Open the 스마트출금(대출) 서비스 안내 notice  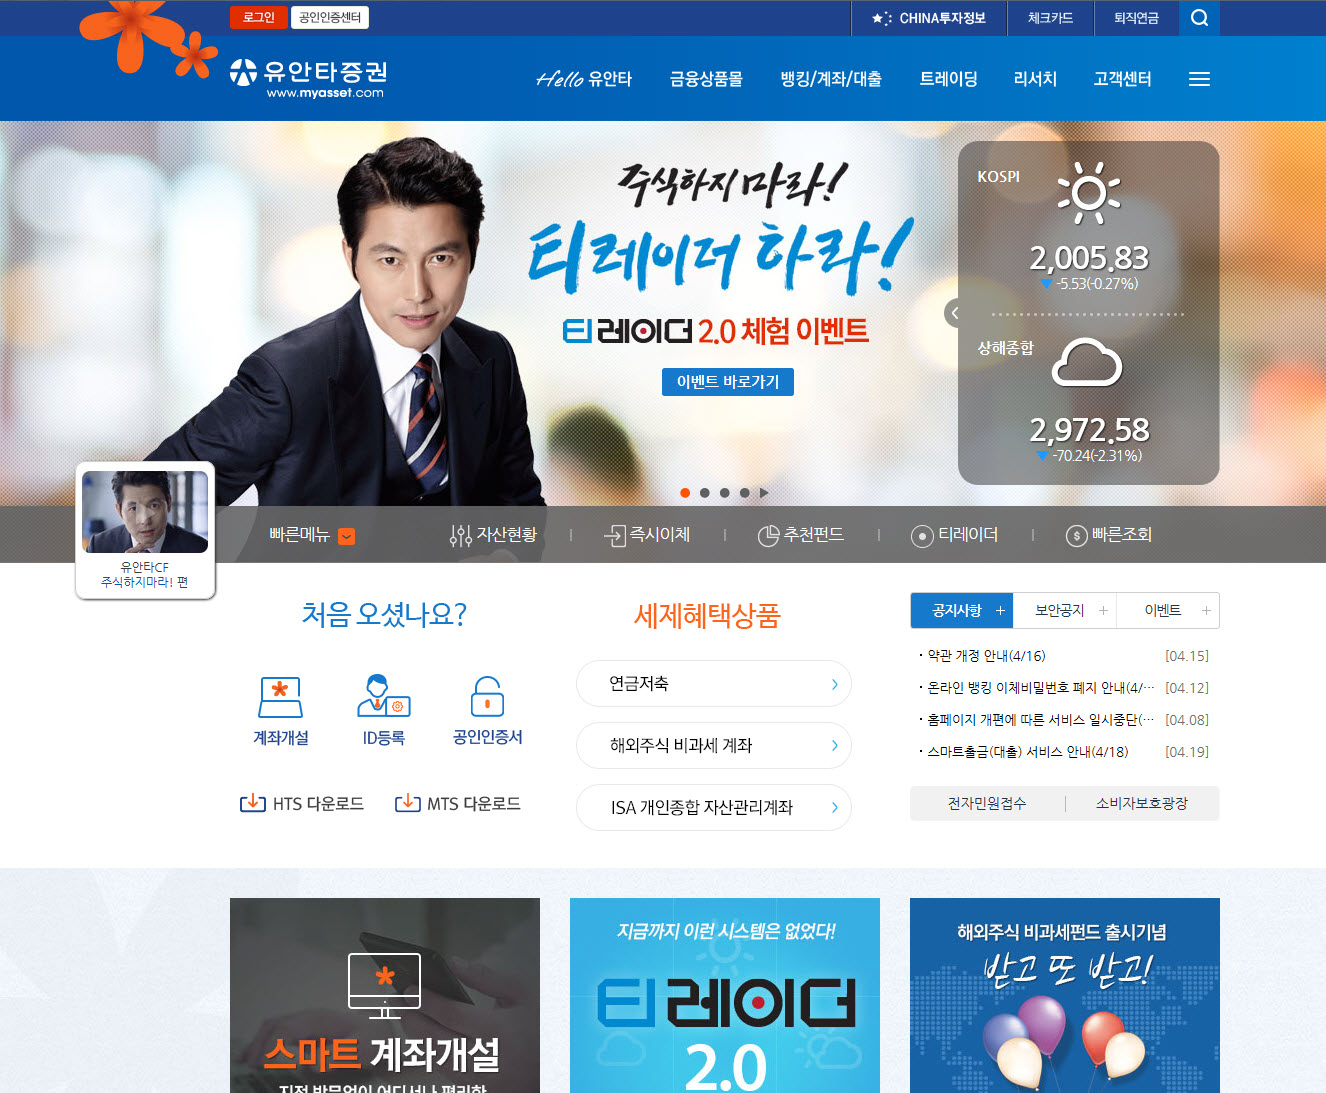(1027, 752)
